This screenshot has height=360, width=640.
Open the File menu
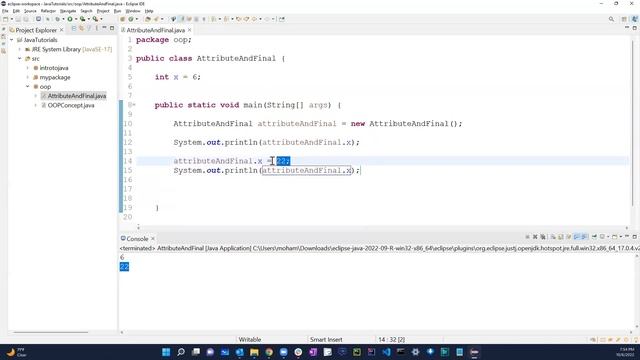point(5,11)
